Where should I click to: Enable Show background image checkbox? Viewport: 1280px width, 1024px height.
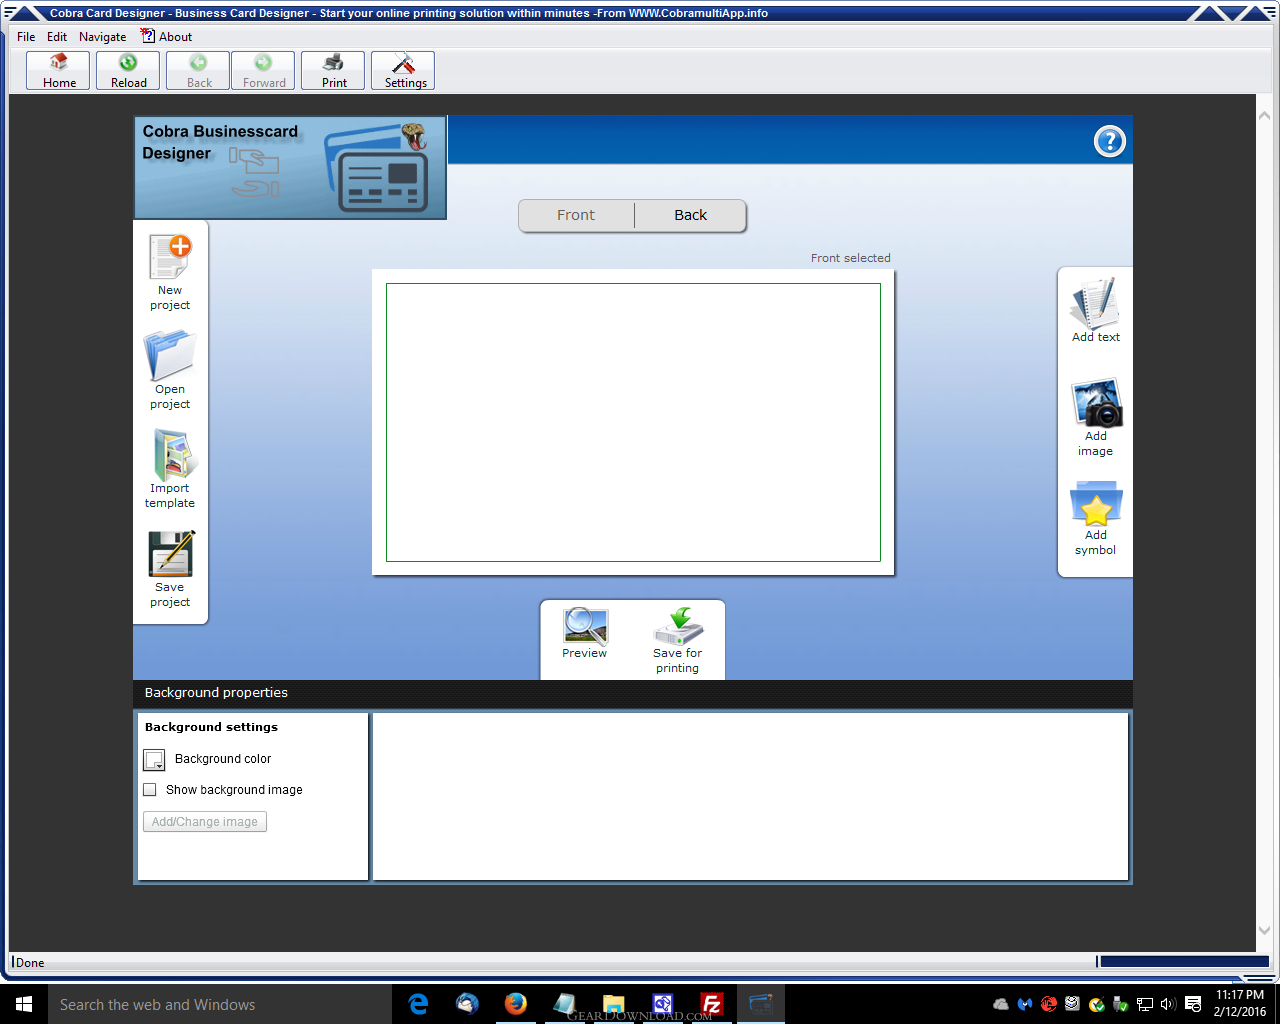[x=150, y=790]
